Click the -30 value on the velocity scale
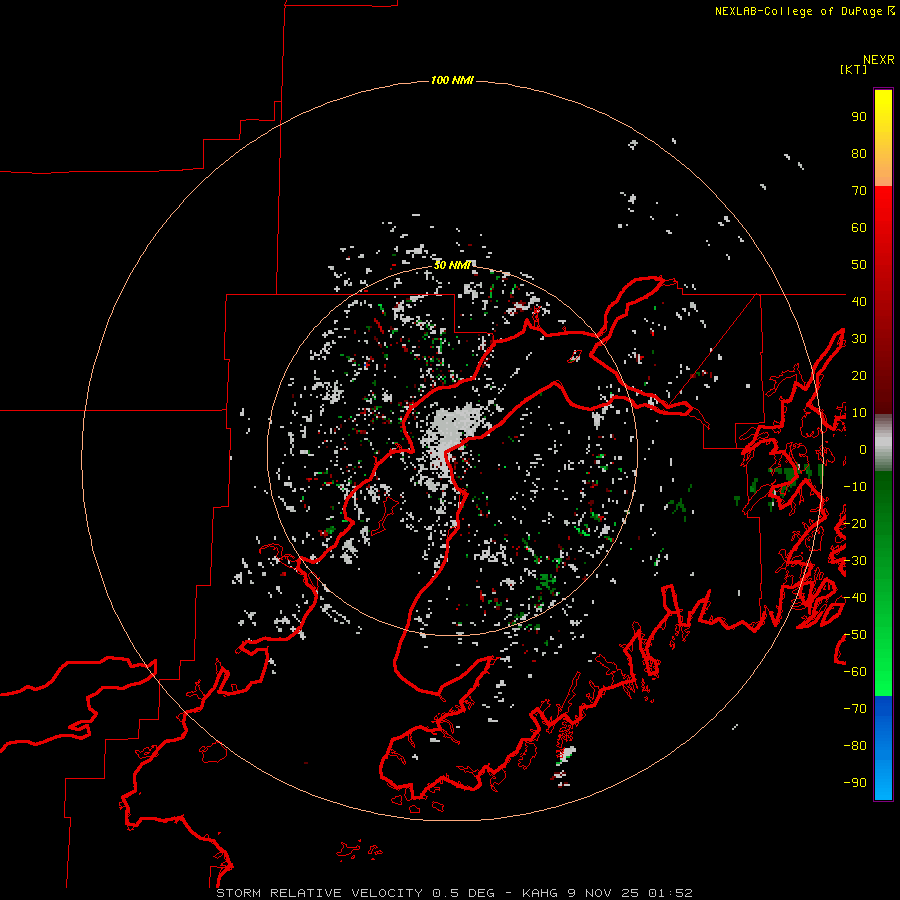 [855, 561]
